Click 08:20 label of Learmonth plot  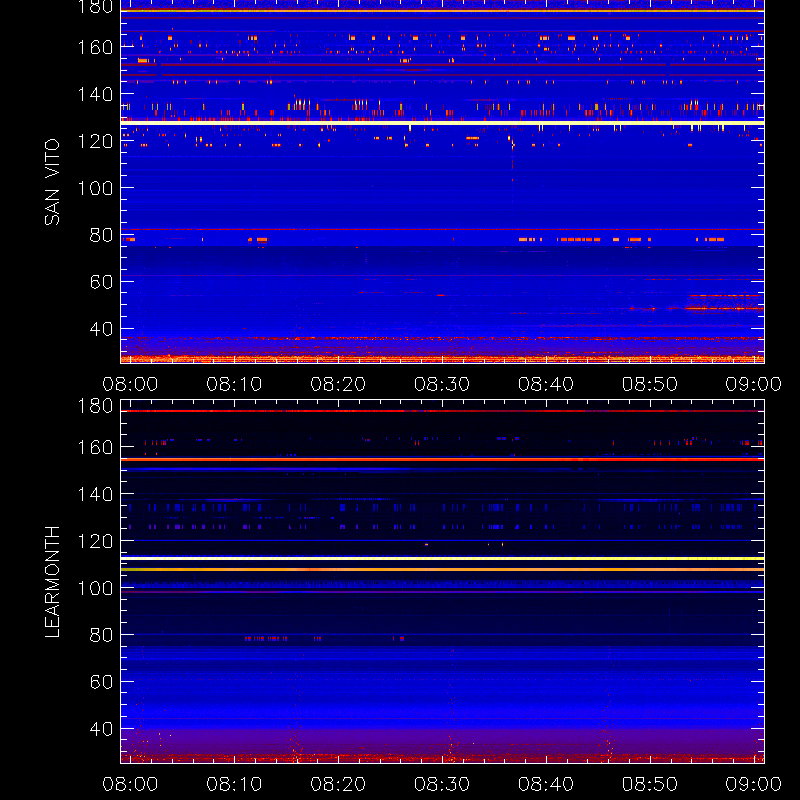[338, 784]
